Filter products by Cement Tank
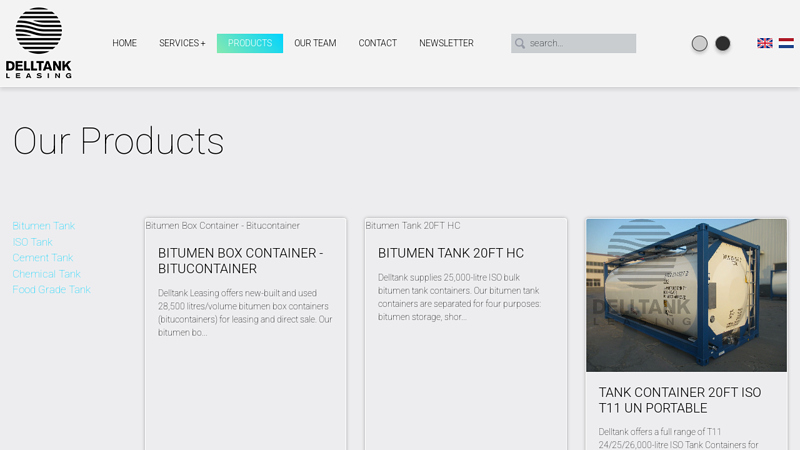 pyautogui.click(x=43, y=258)
